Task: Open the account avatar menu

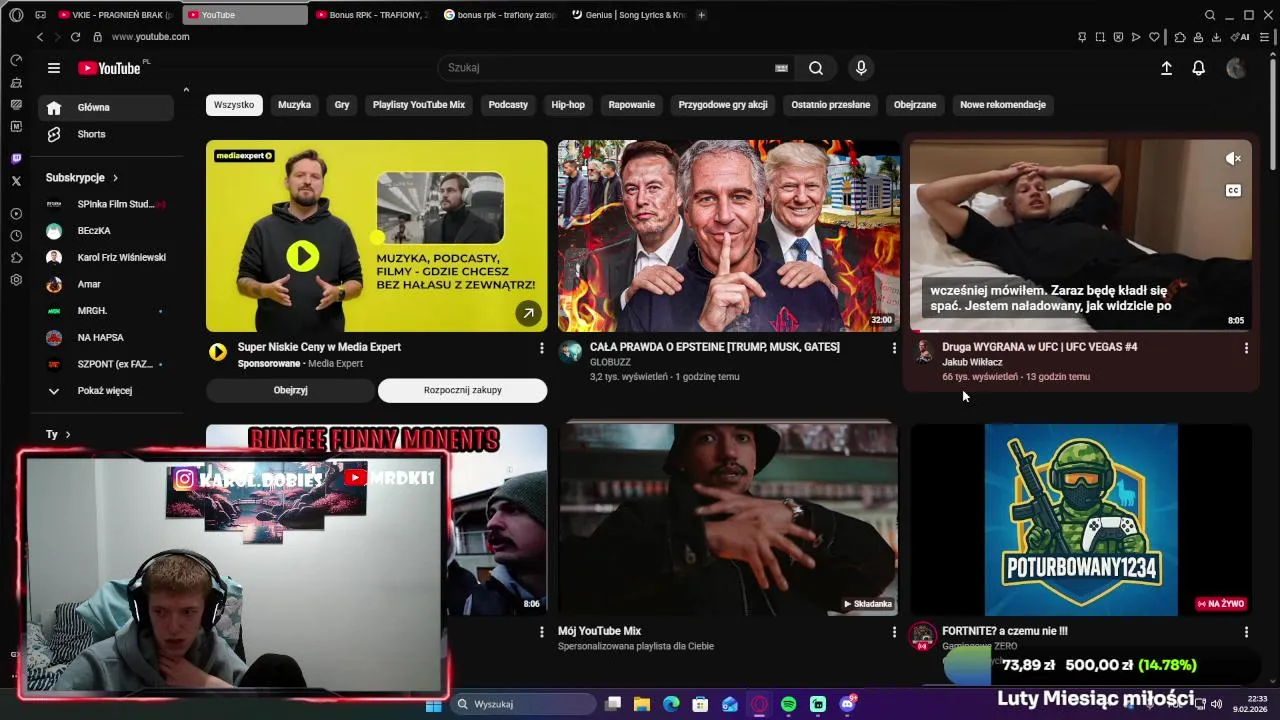Action: click(x=1236, y=68)
